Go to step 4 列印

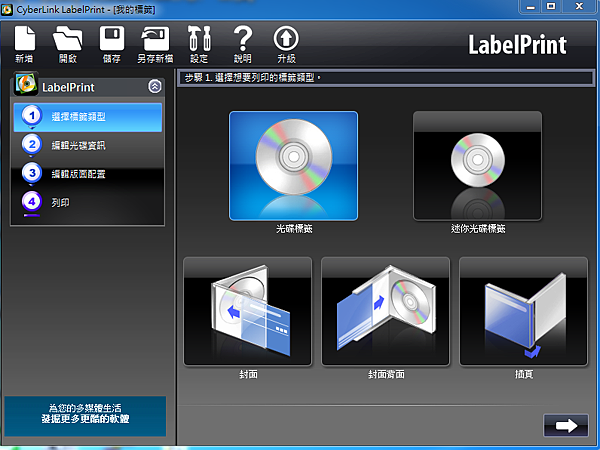[88, 202]
